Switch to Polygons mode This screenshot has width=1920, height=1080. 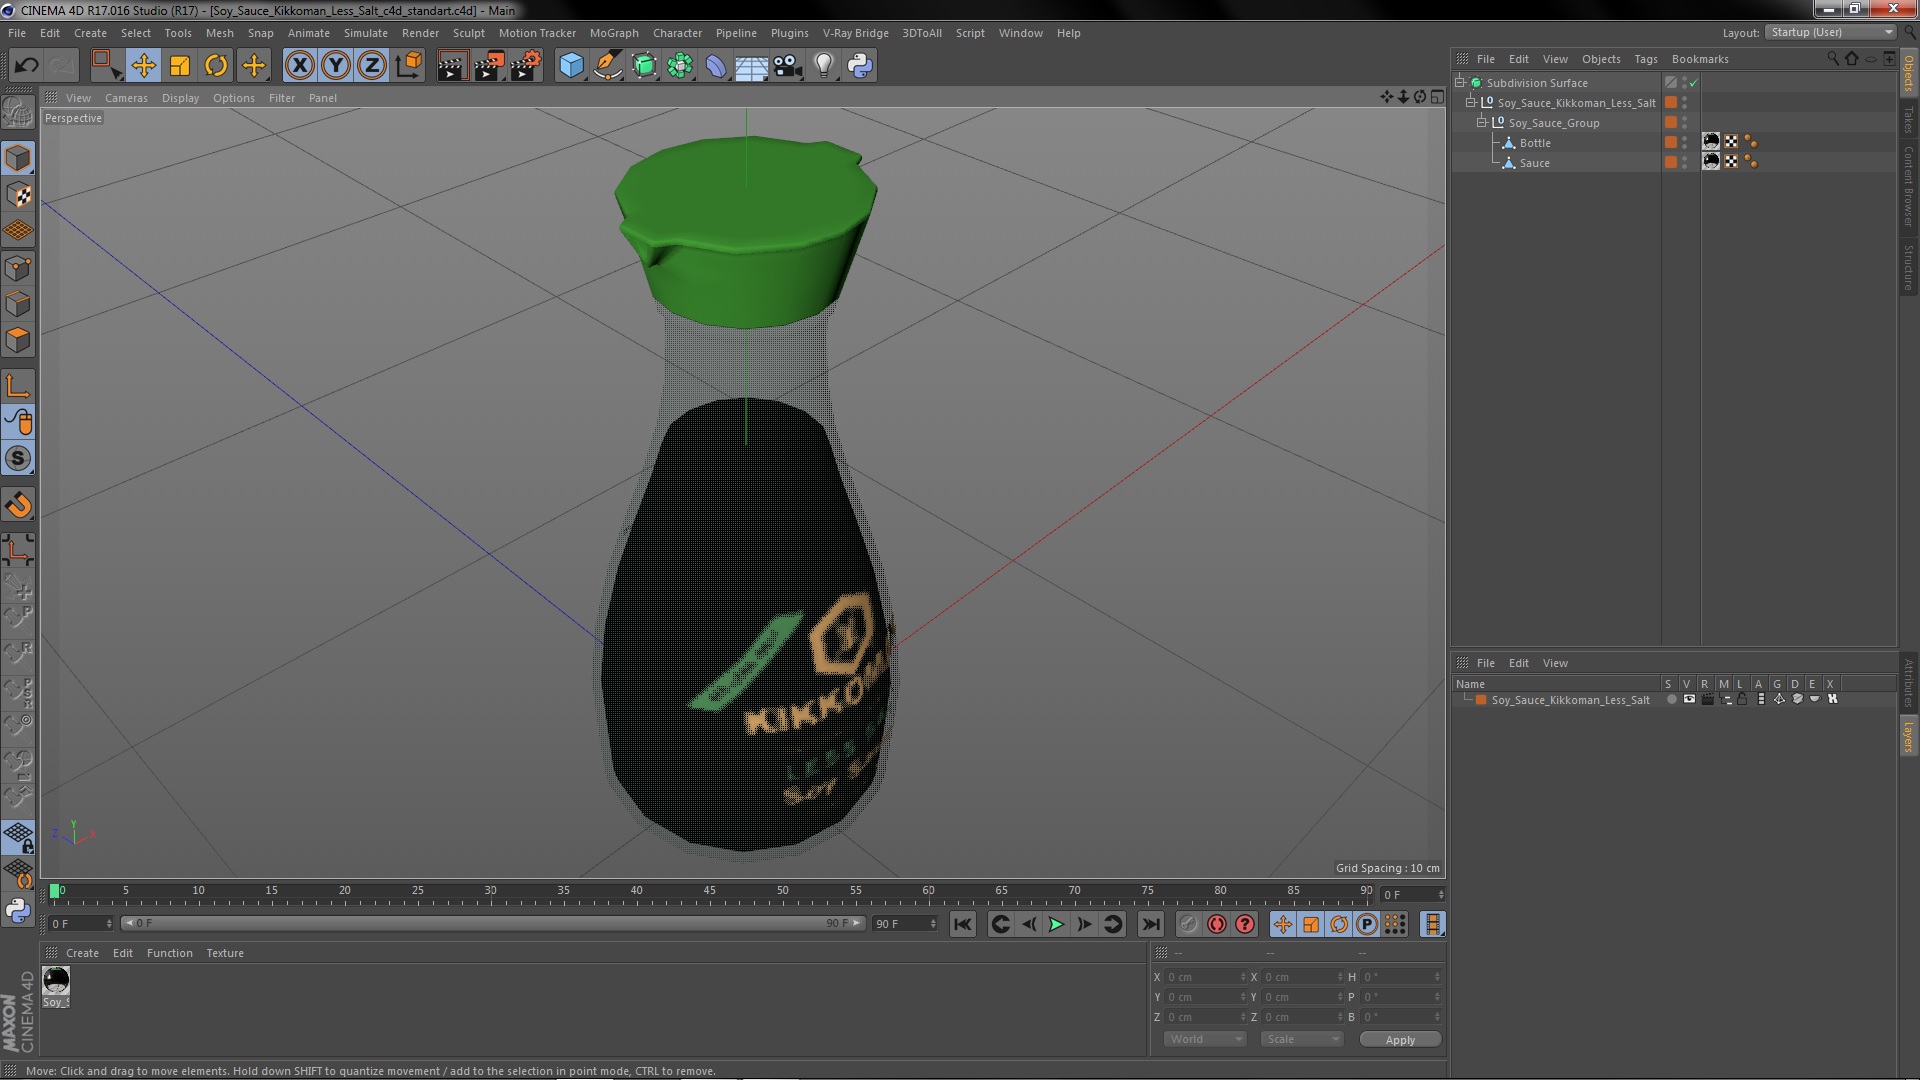tap(18, 340)
